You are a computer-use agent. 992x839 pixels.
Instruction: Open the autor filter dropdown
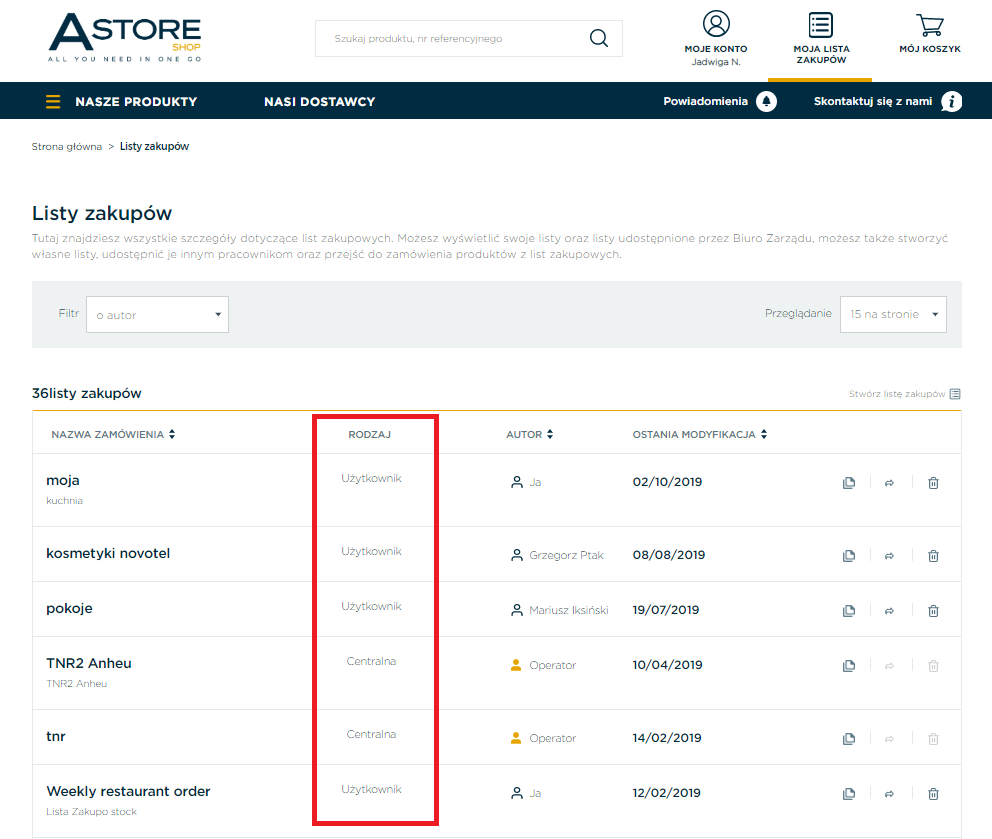pyautogui.click(x=158, y=314)
